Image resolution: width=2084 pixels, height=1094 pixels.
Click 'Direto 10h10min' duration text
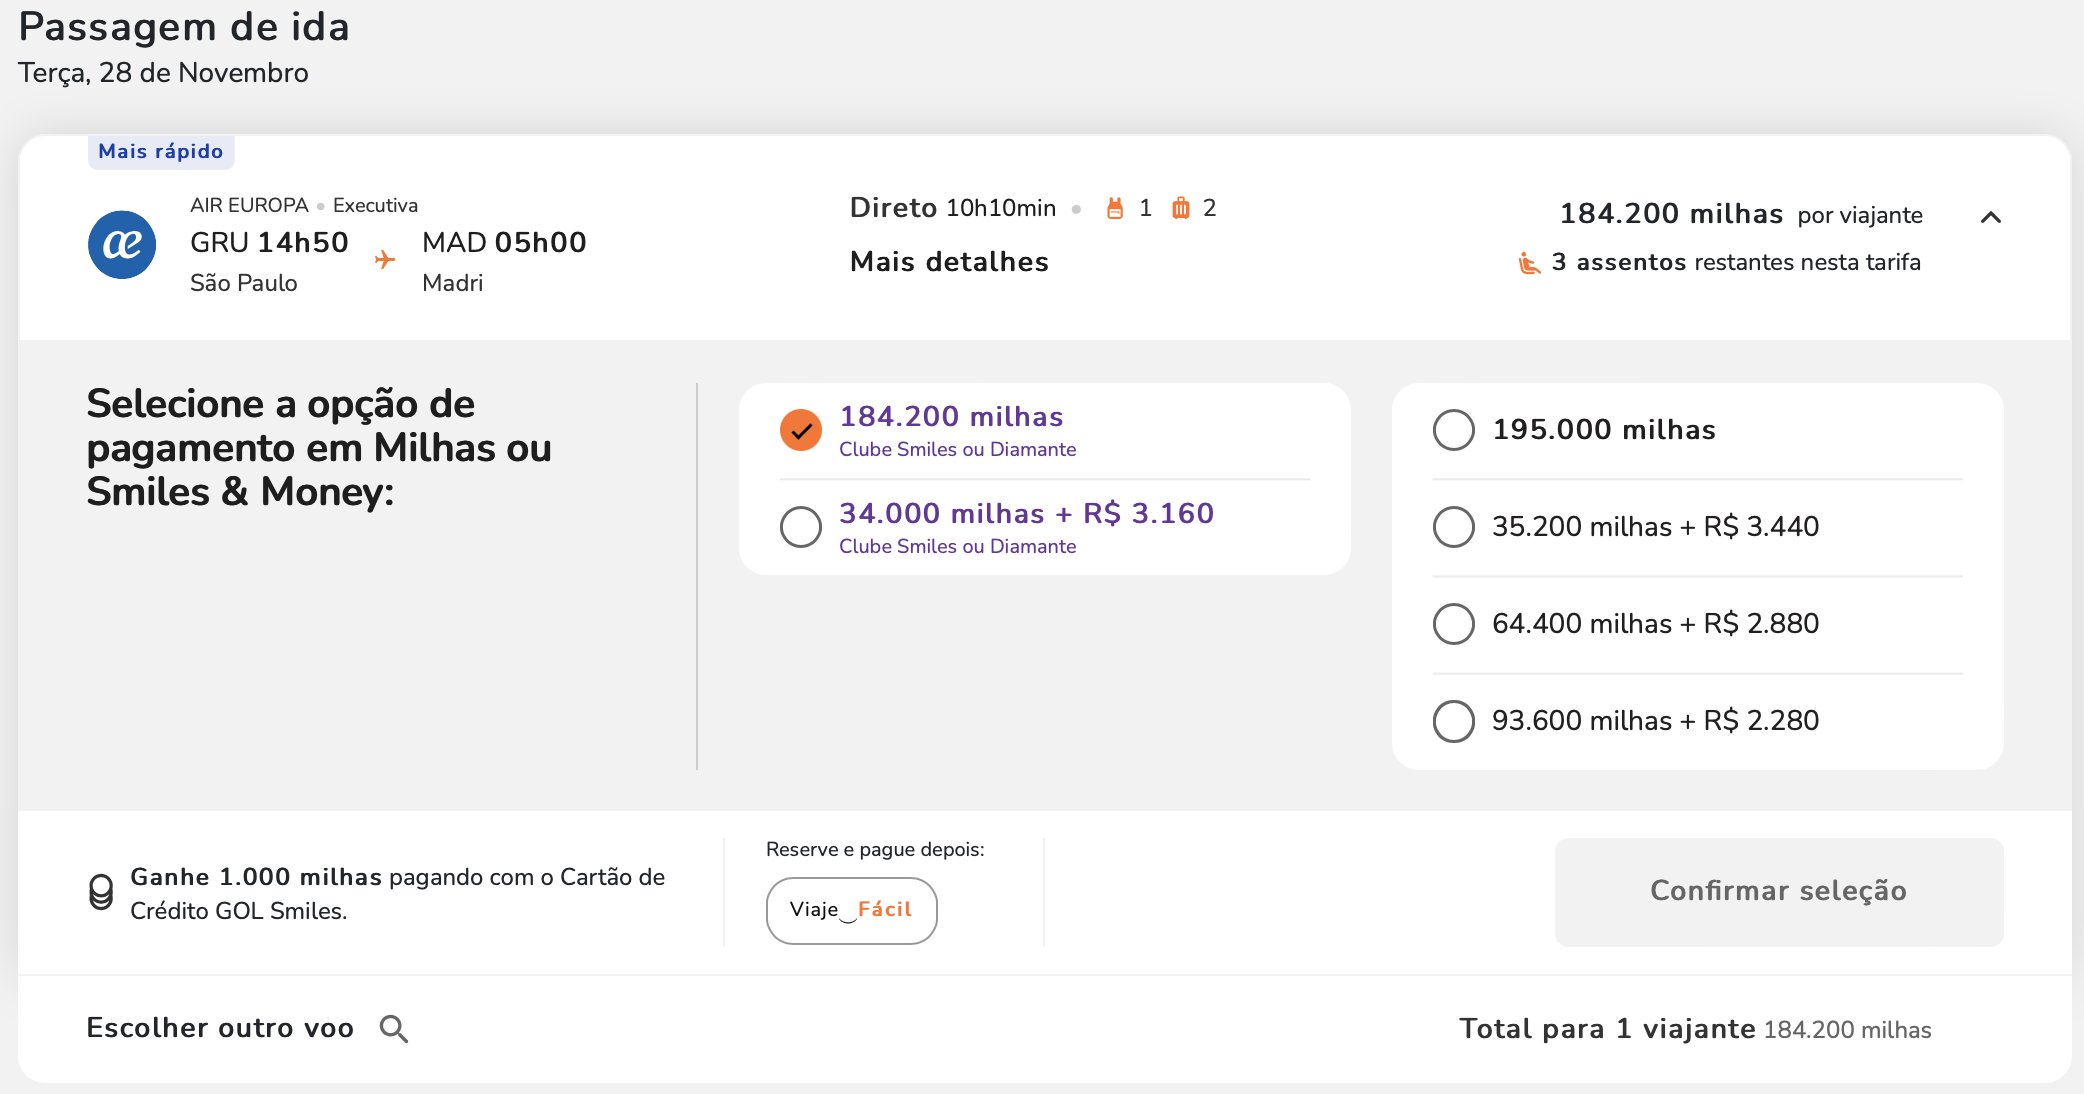(953, 208)
